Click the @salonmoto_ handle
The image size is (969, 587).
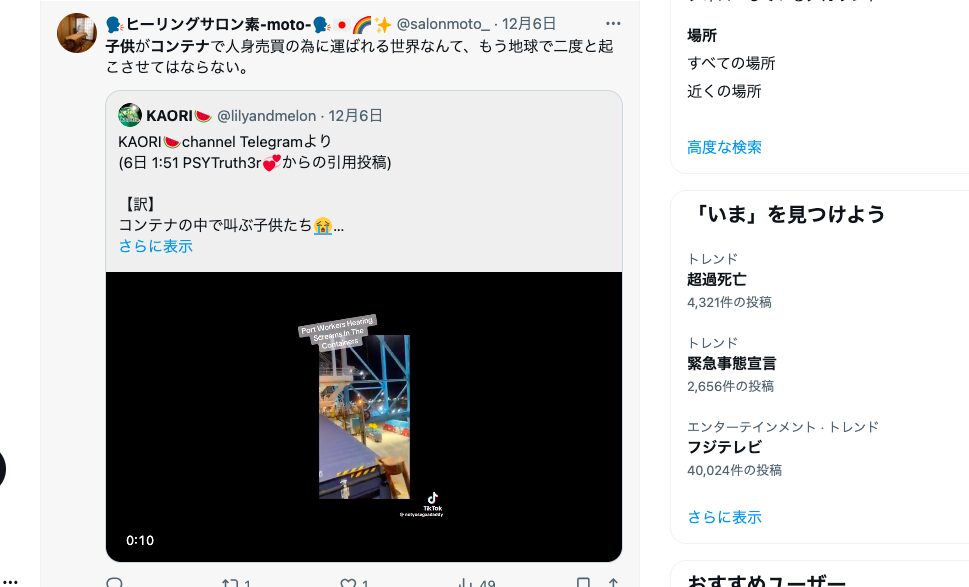[442, 24]
